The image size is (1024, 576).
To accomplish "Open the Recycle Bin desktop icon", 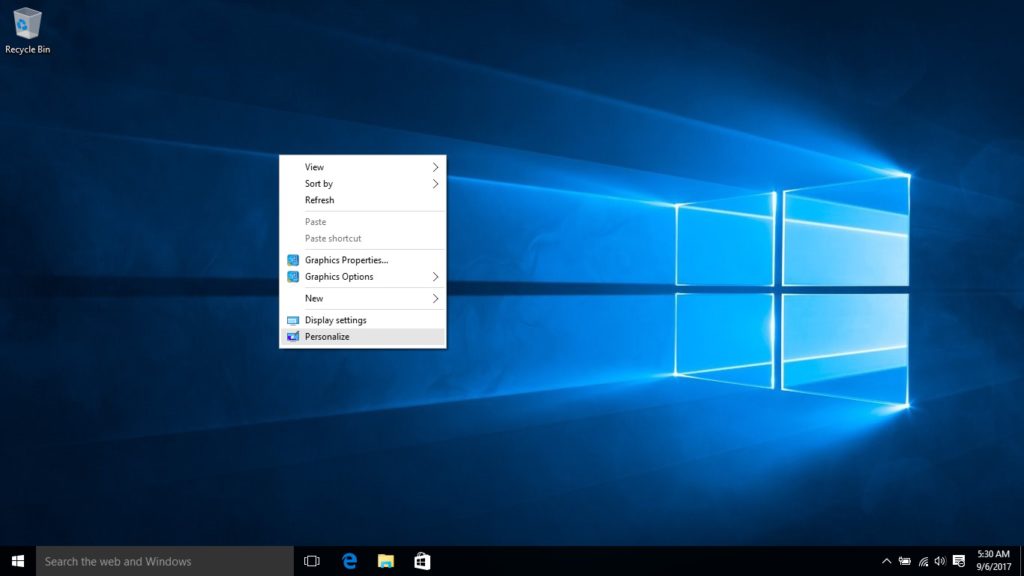I will coord(27,31).
